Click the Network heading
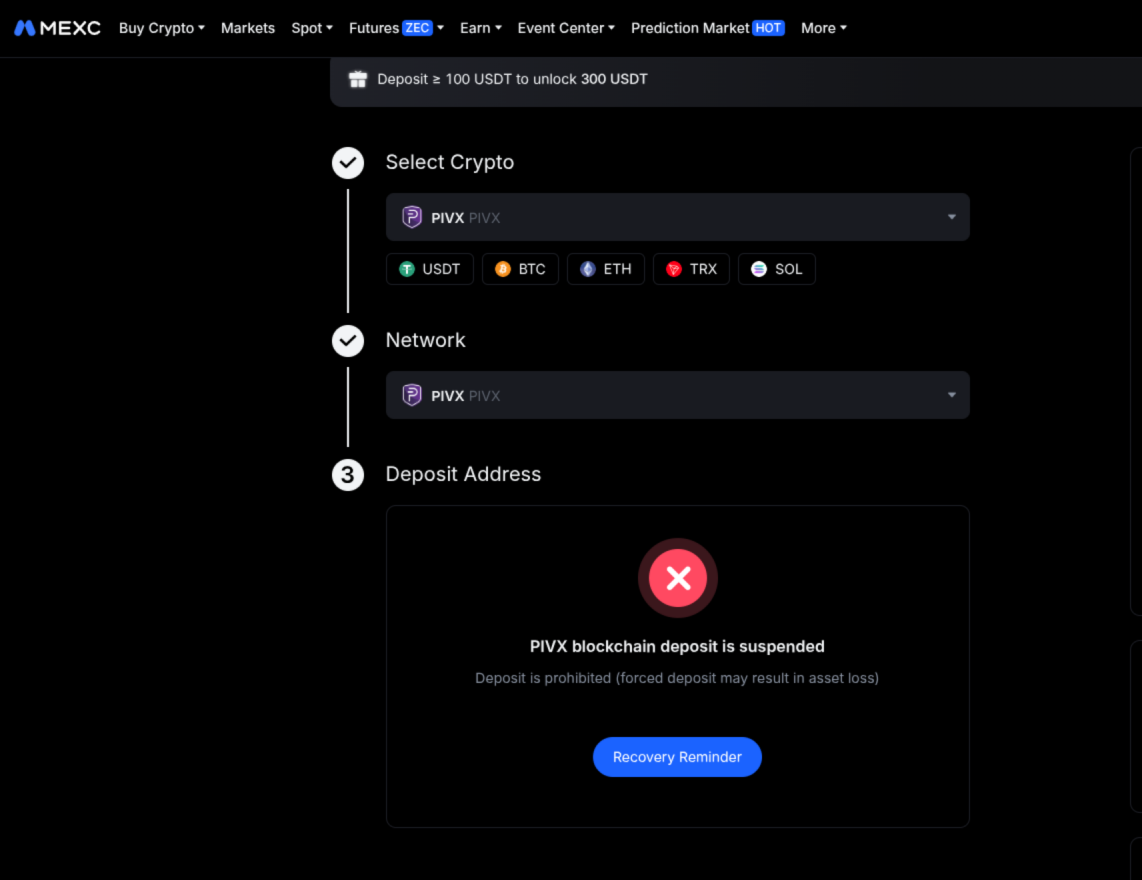 [425, 340]
